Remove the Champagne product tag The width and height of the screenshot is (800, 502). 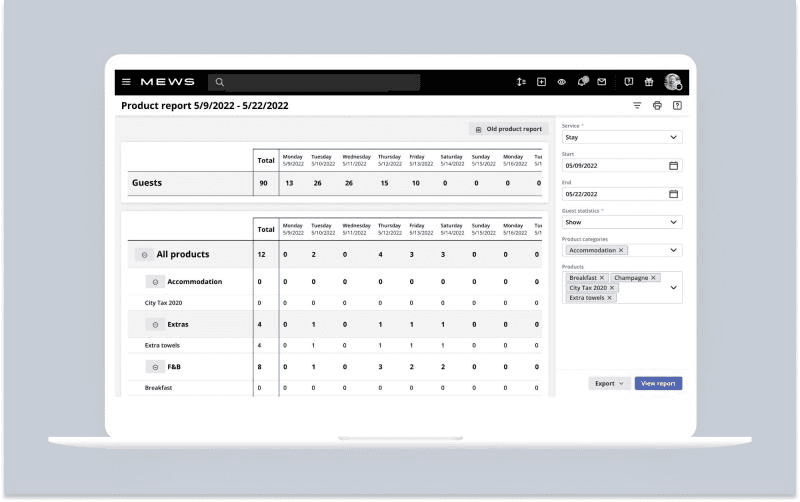tap(654, 277)
